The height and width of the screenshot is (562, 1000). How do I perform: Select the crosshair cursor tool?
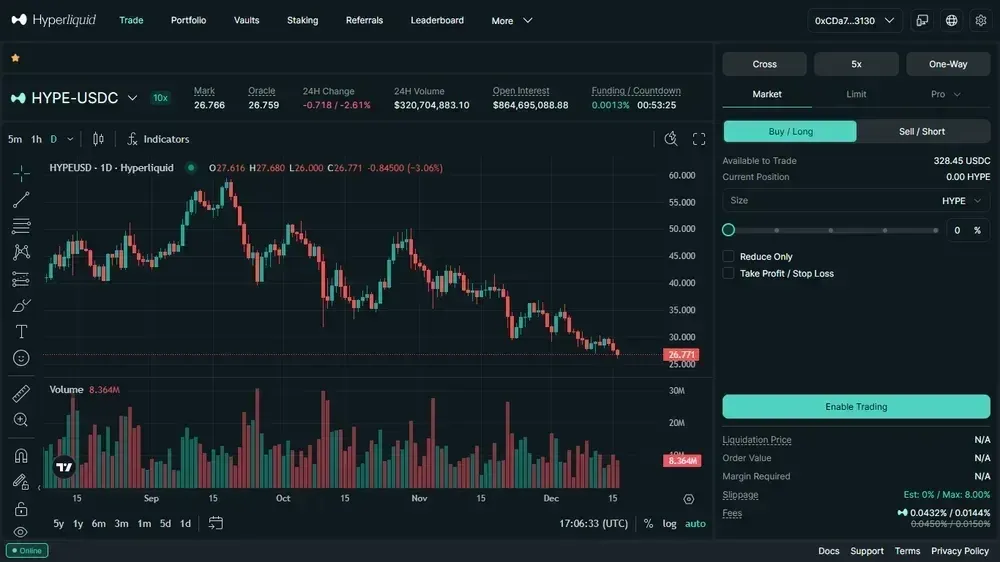click(x=21, y=174)
